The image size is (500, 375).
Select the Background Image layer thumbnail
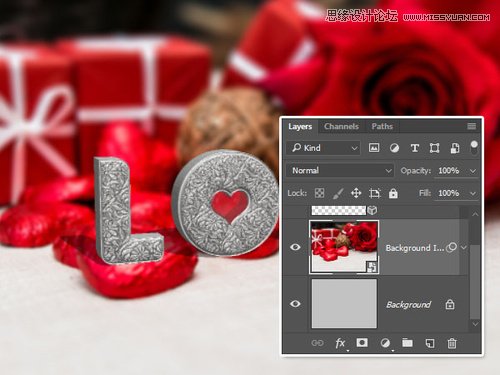click(x=344, y=247)
